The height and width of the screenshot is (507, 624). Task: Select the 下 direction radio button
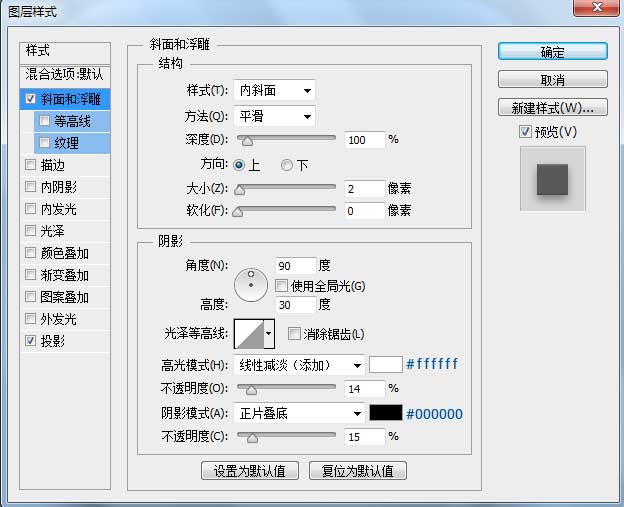tap(287, 165)
